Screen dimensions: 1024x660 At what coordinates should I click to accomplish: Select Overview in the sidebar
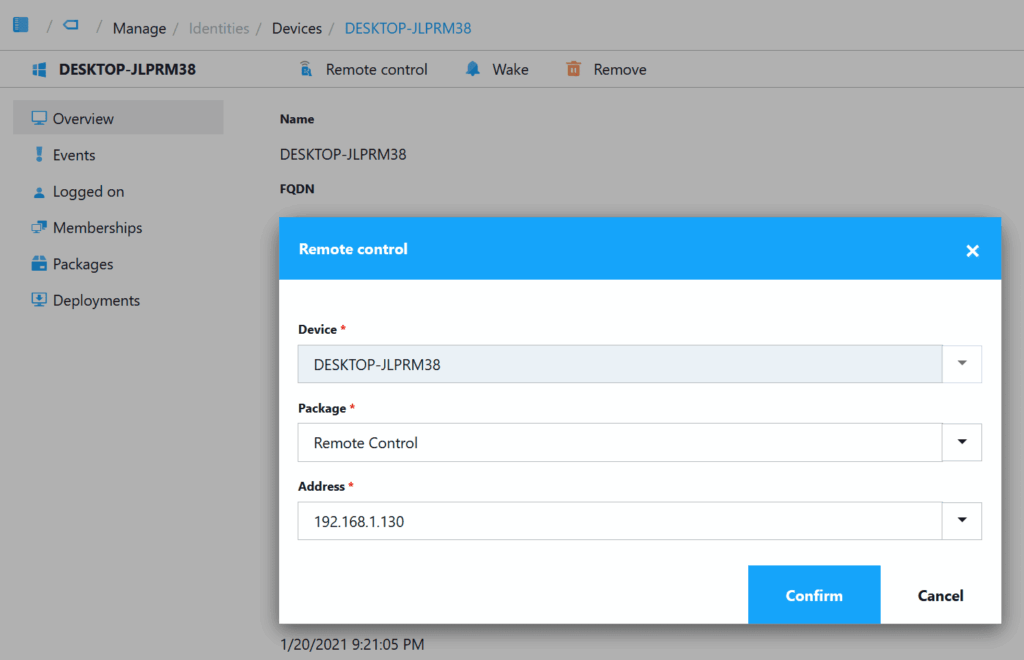click(x=83, y=119)
